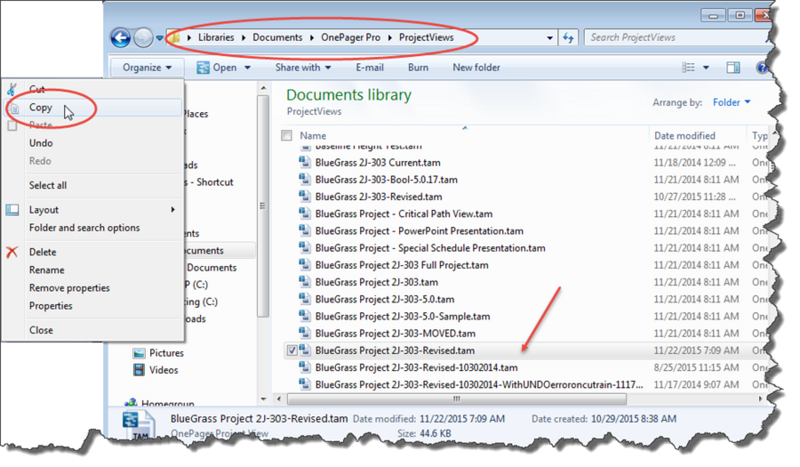The image size is (800, 467).
Task: Click the Cut scissors icon
Action: (12, 90)
